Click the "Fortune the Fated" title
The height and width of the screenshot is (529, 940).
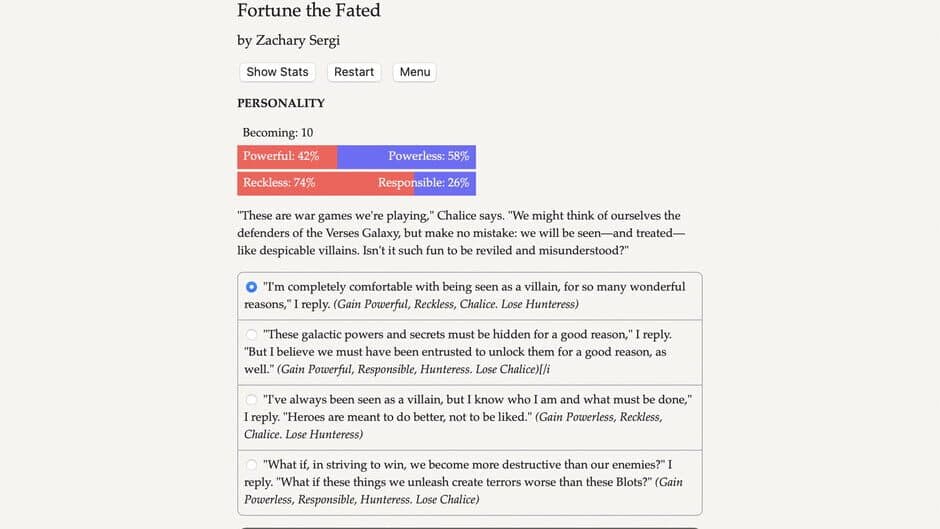click(x=308, y=11)
